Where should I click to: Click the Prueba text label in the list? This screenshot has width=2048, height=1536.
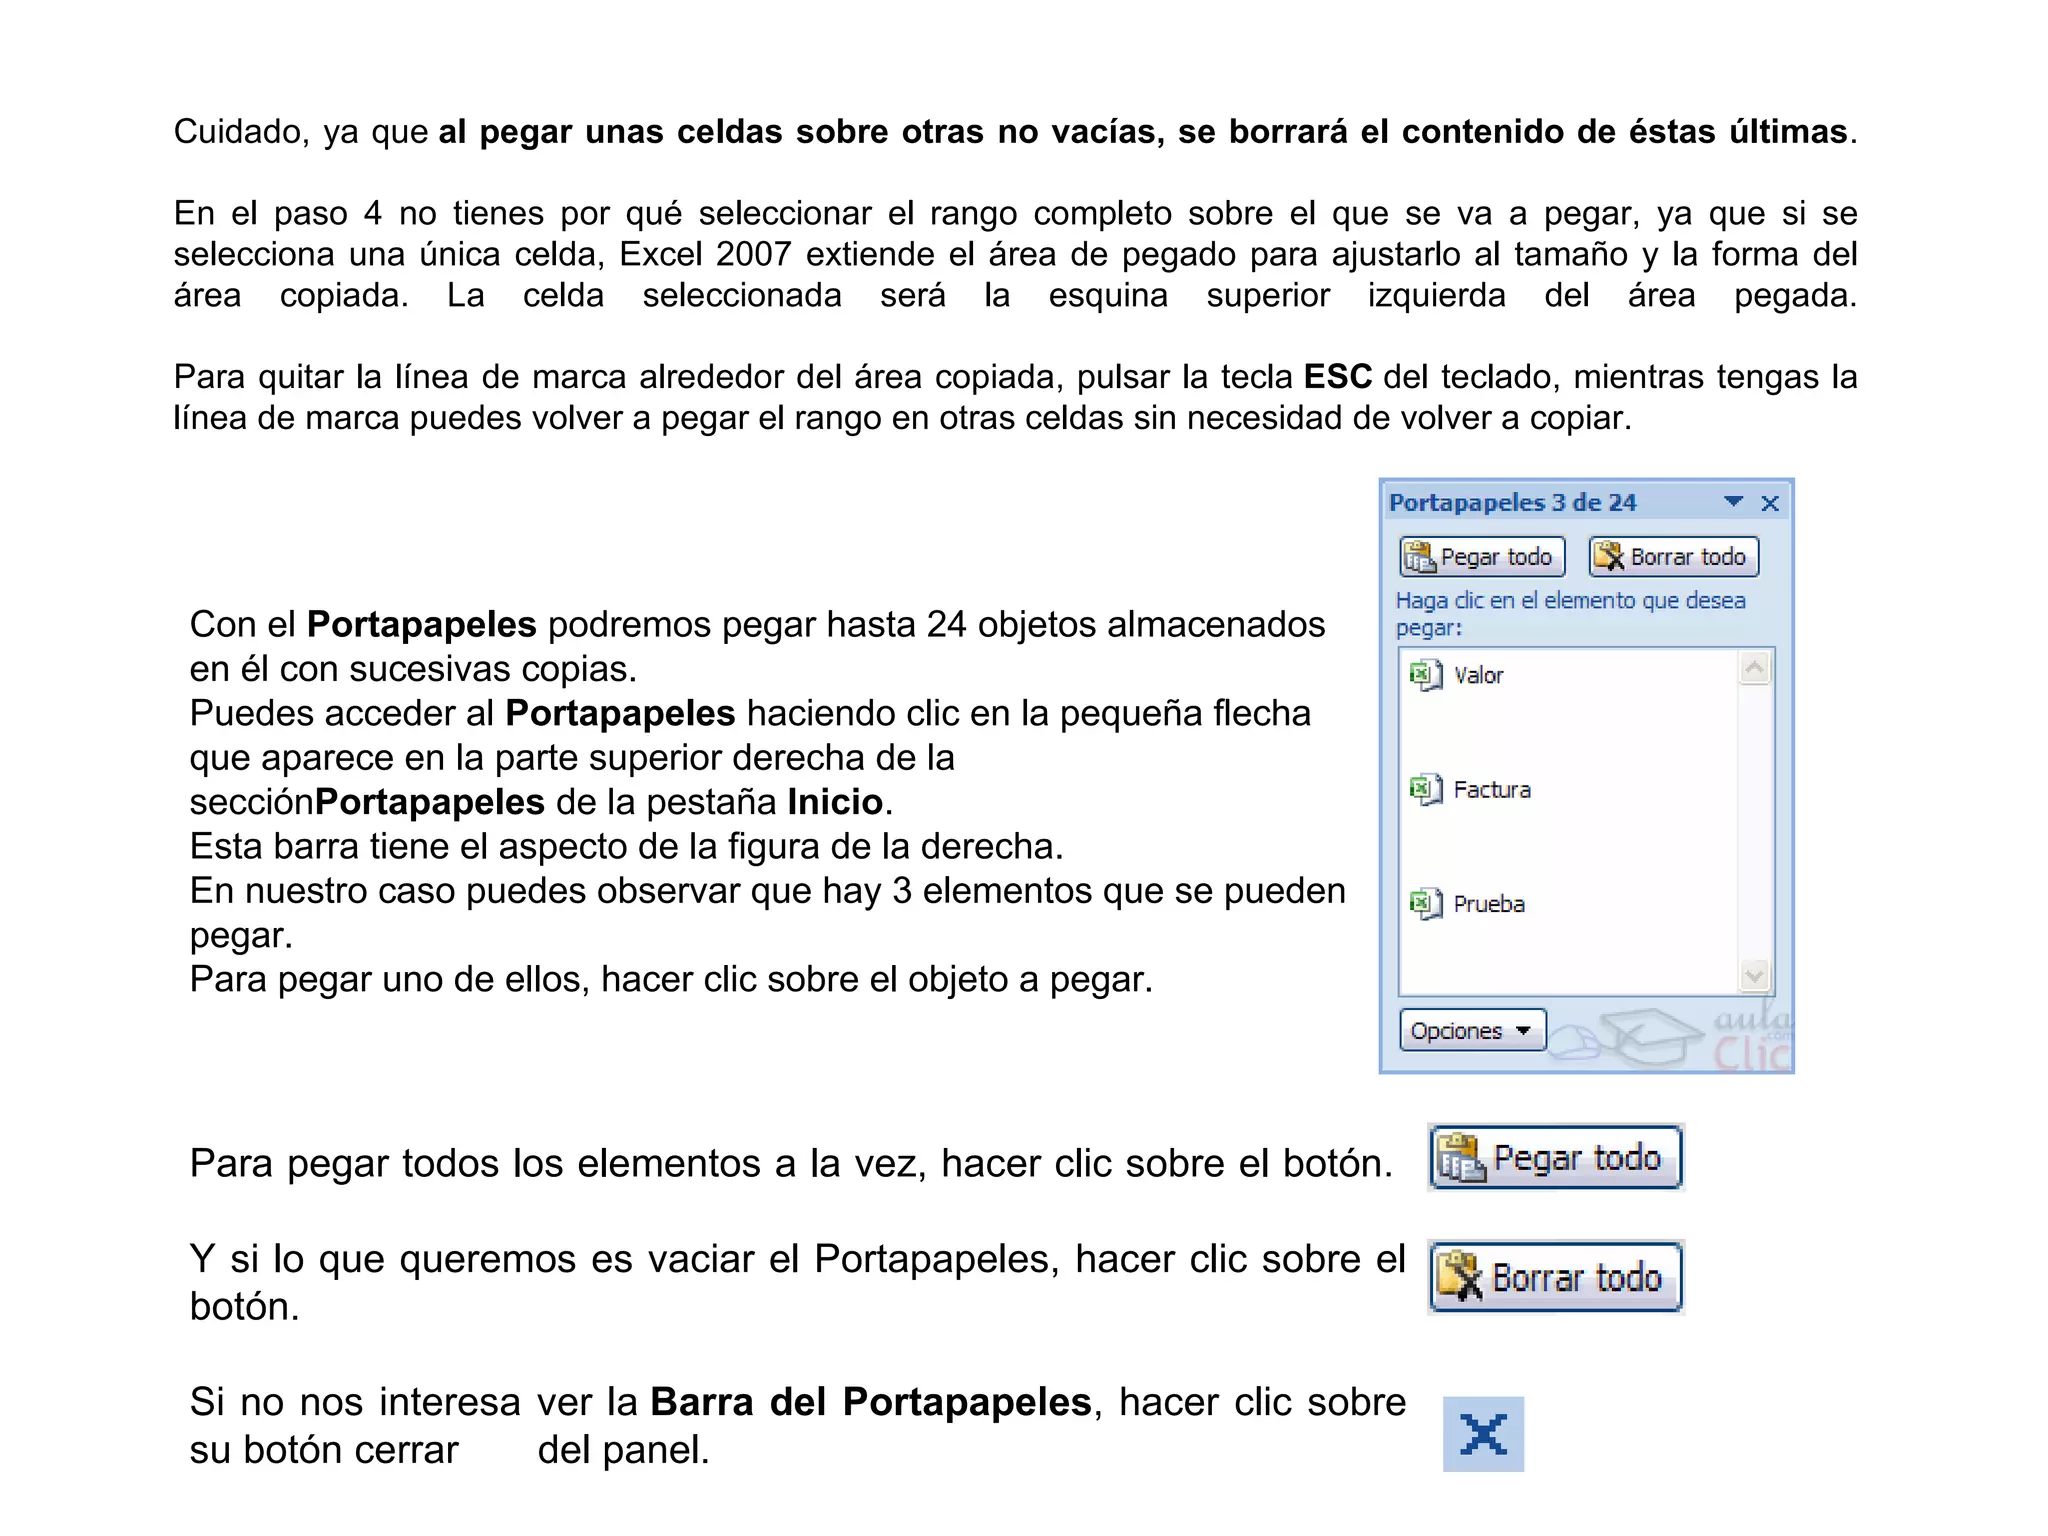(1488, 904)
